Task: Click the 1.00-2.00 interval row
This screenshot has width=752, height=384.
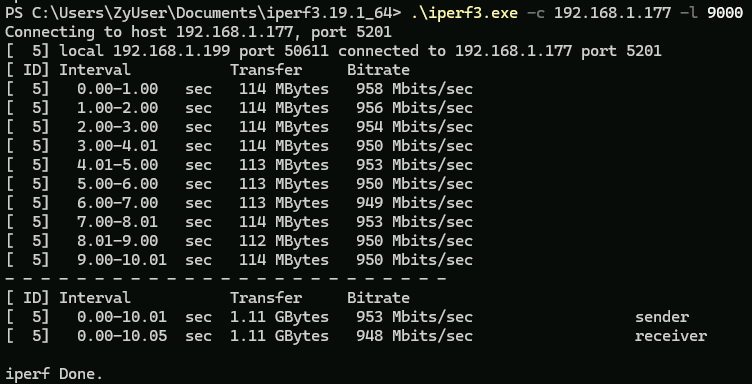Action: click(x=239, y=108)
